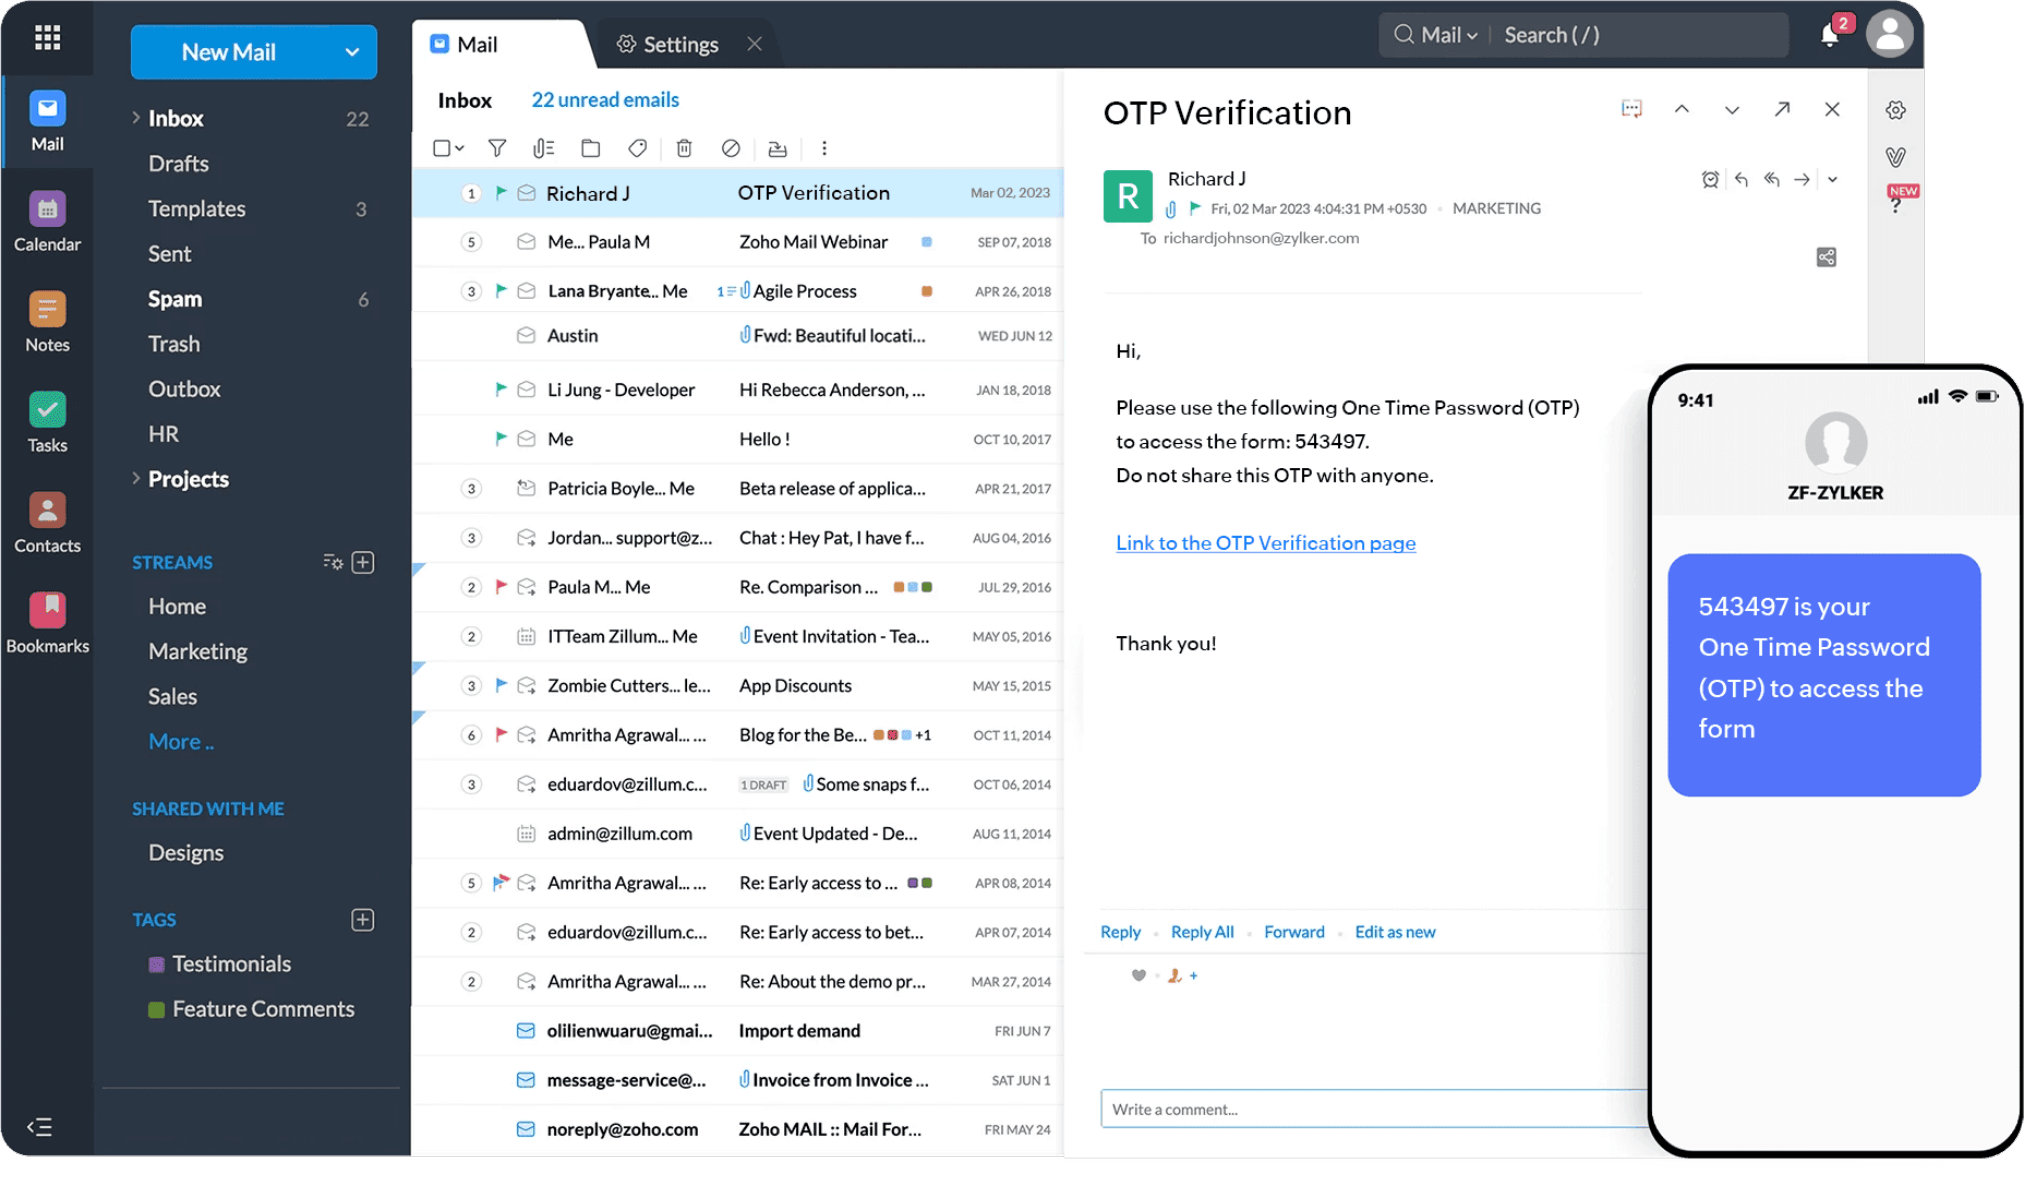
Task: Toggle flag on Richard J email
Action: (x=501, y=193)
